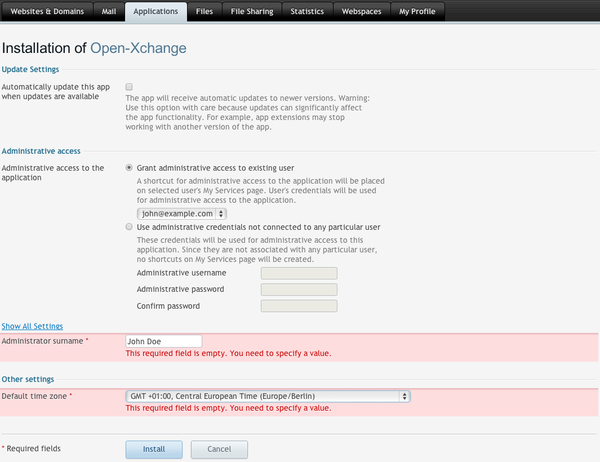Click the Open-Xchange title text

(x=138, y=48)
